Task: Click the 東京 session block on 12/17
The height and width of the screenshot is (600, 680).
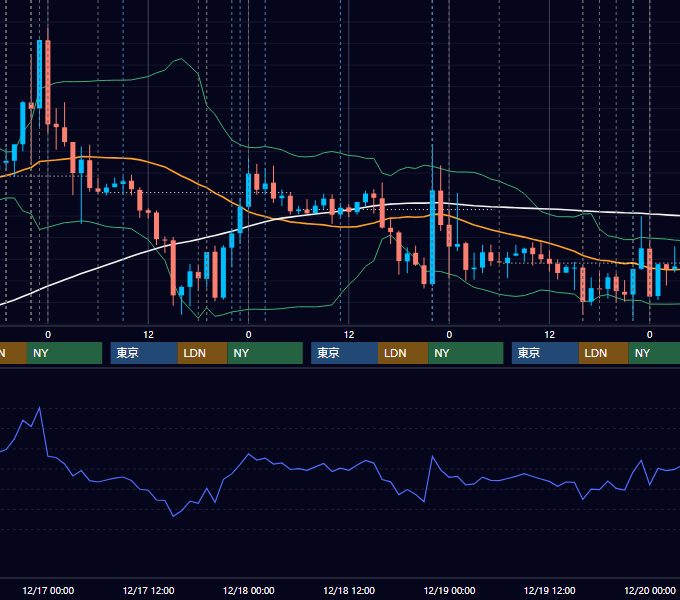Action: click(144, 353)
